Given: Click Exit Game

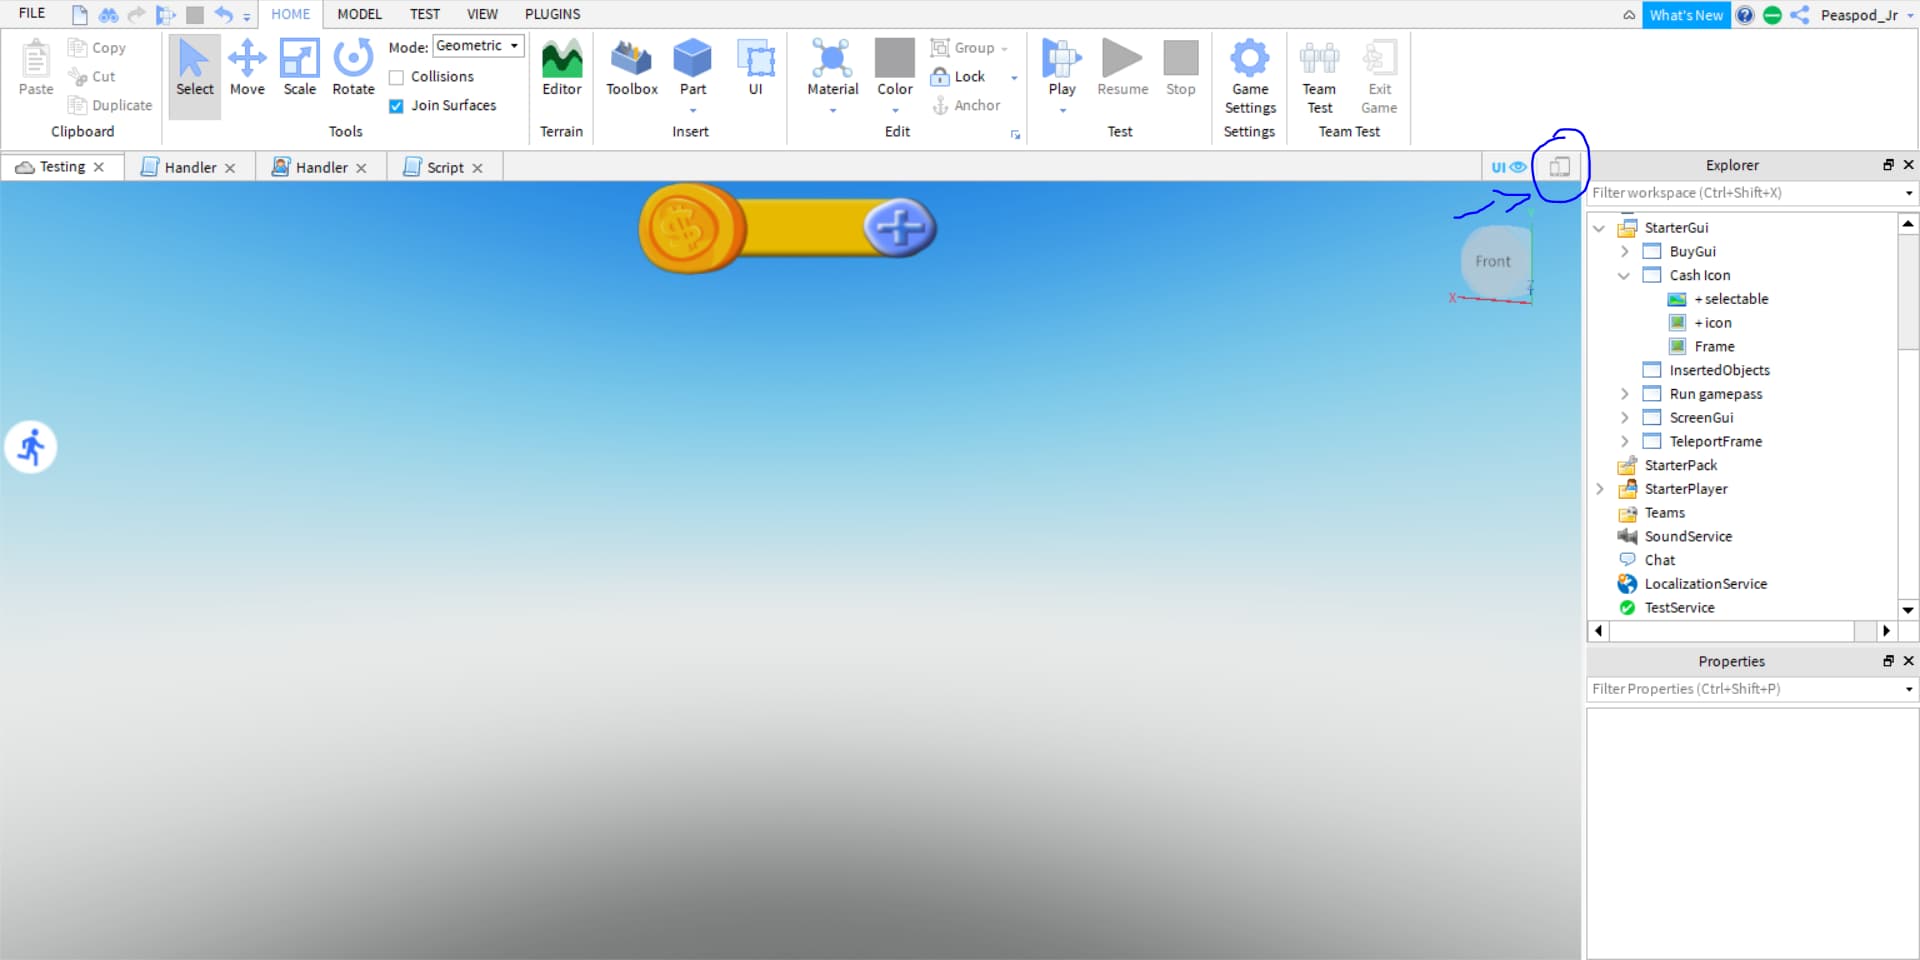Looking at the screenshot, I should (x=1379, y=76).
